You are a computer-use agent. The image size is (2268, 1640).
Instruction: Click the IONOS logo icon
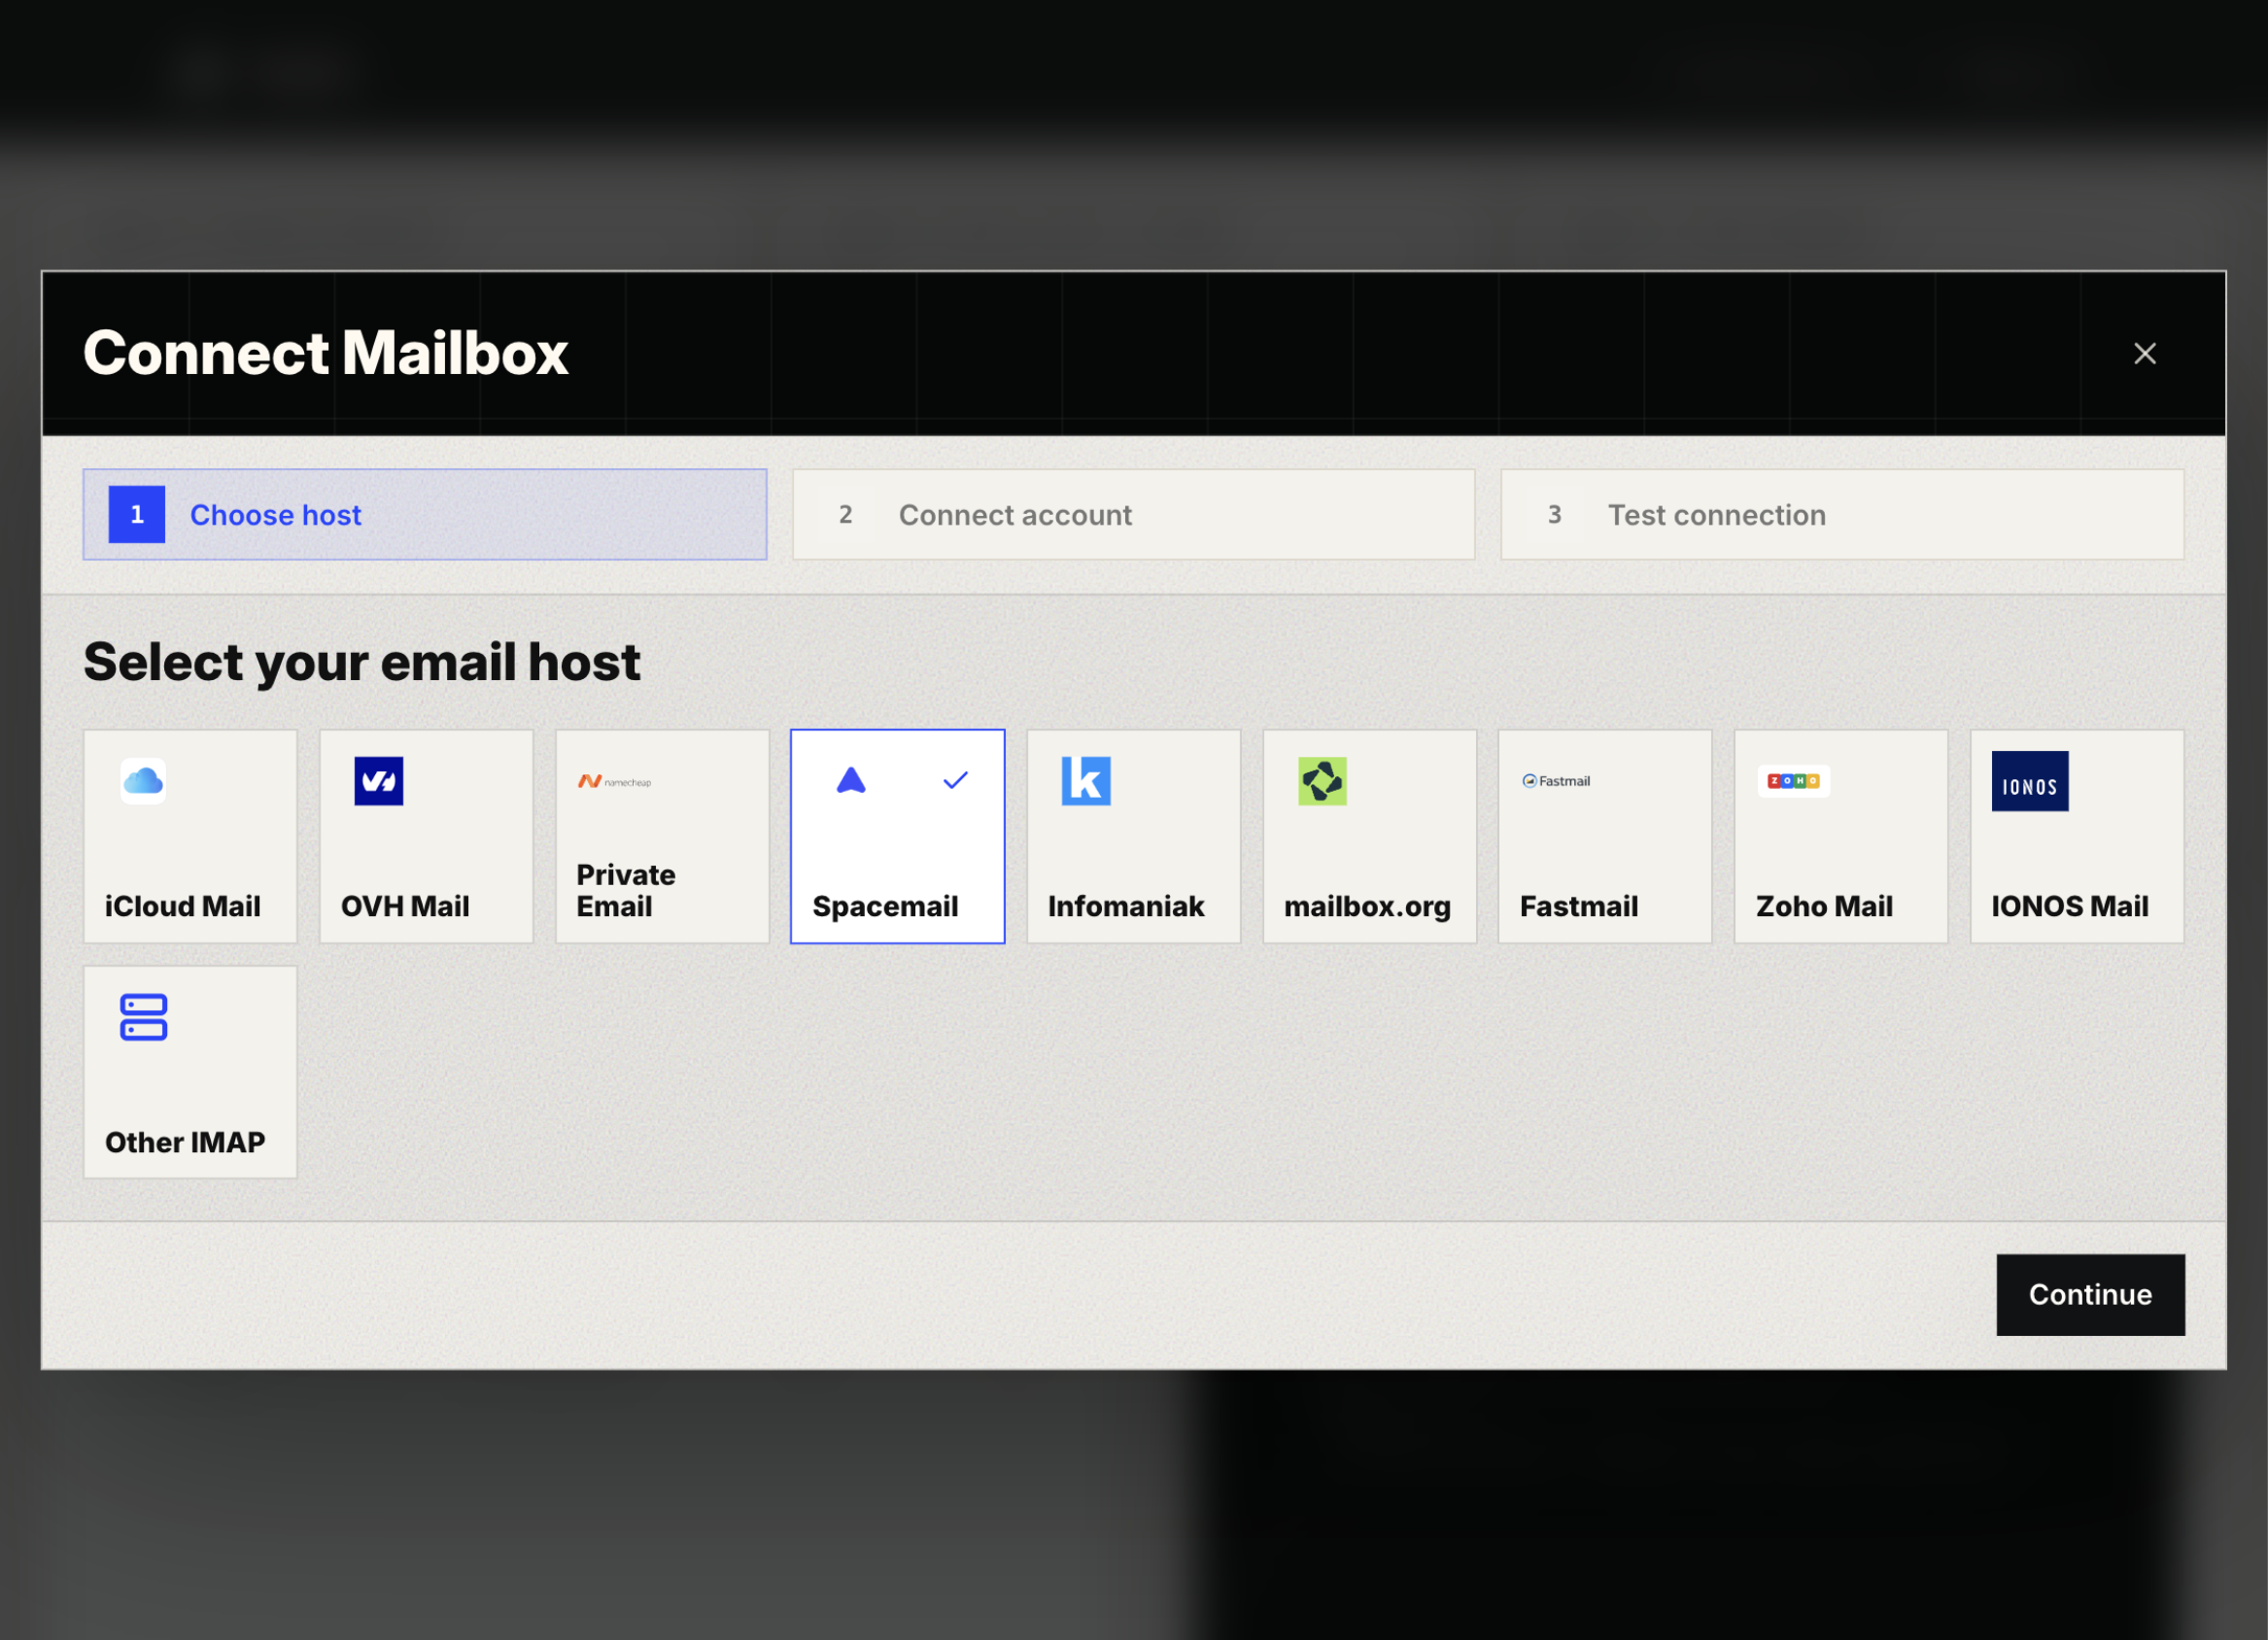(x=2029, y=781)
